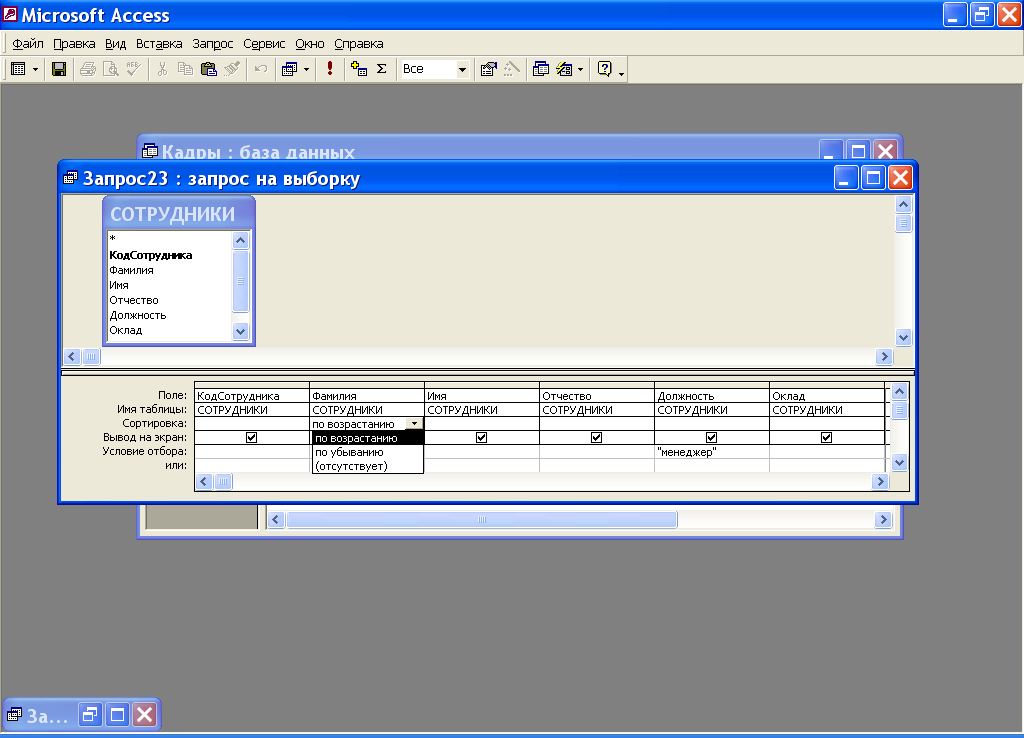Switch to datasheet view via View icon
Viewport: 1024px width, 738px height.
[18, 69]
